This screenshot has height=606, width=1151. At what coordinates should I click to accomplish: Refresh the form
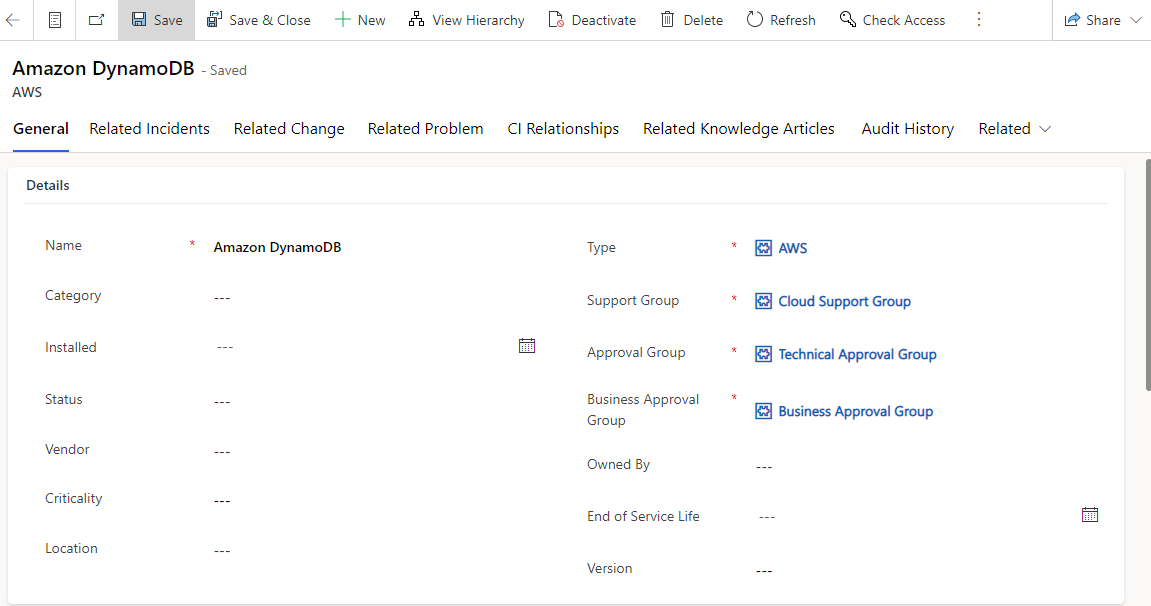click(781, 20)
